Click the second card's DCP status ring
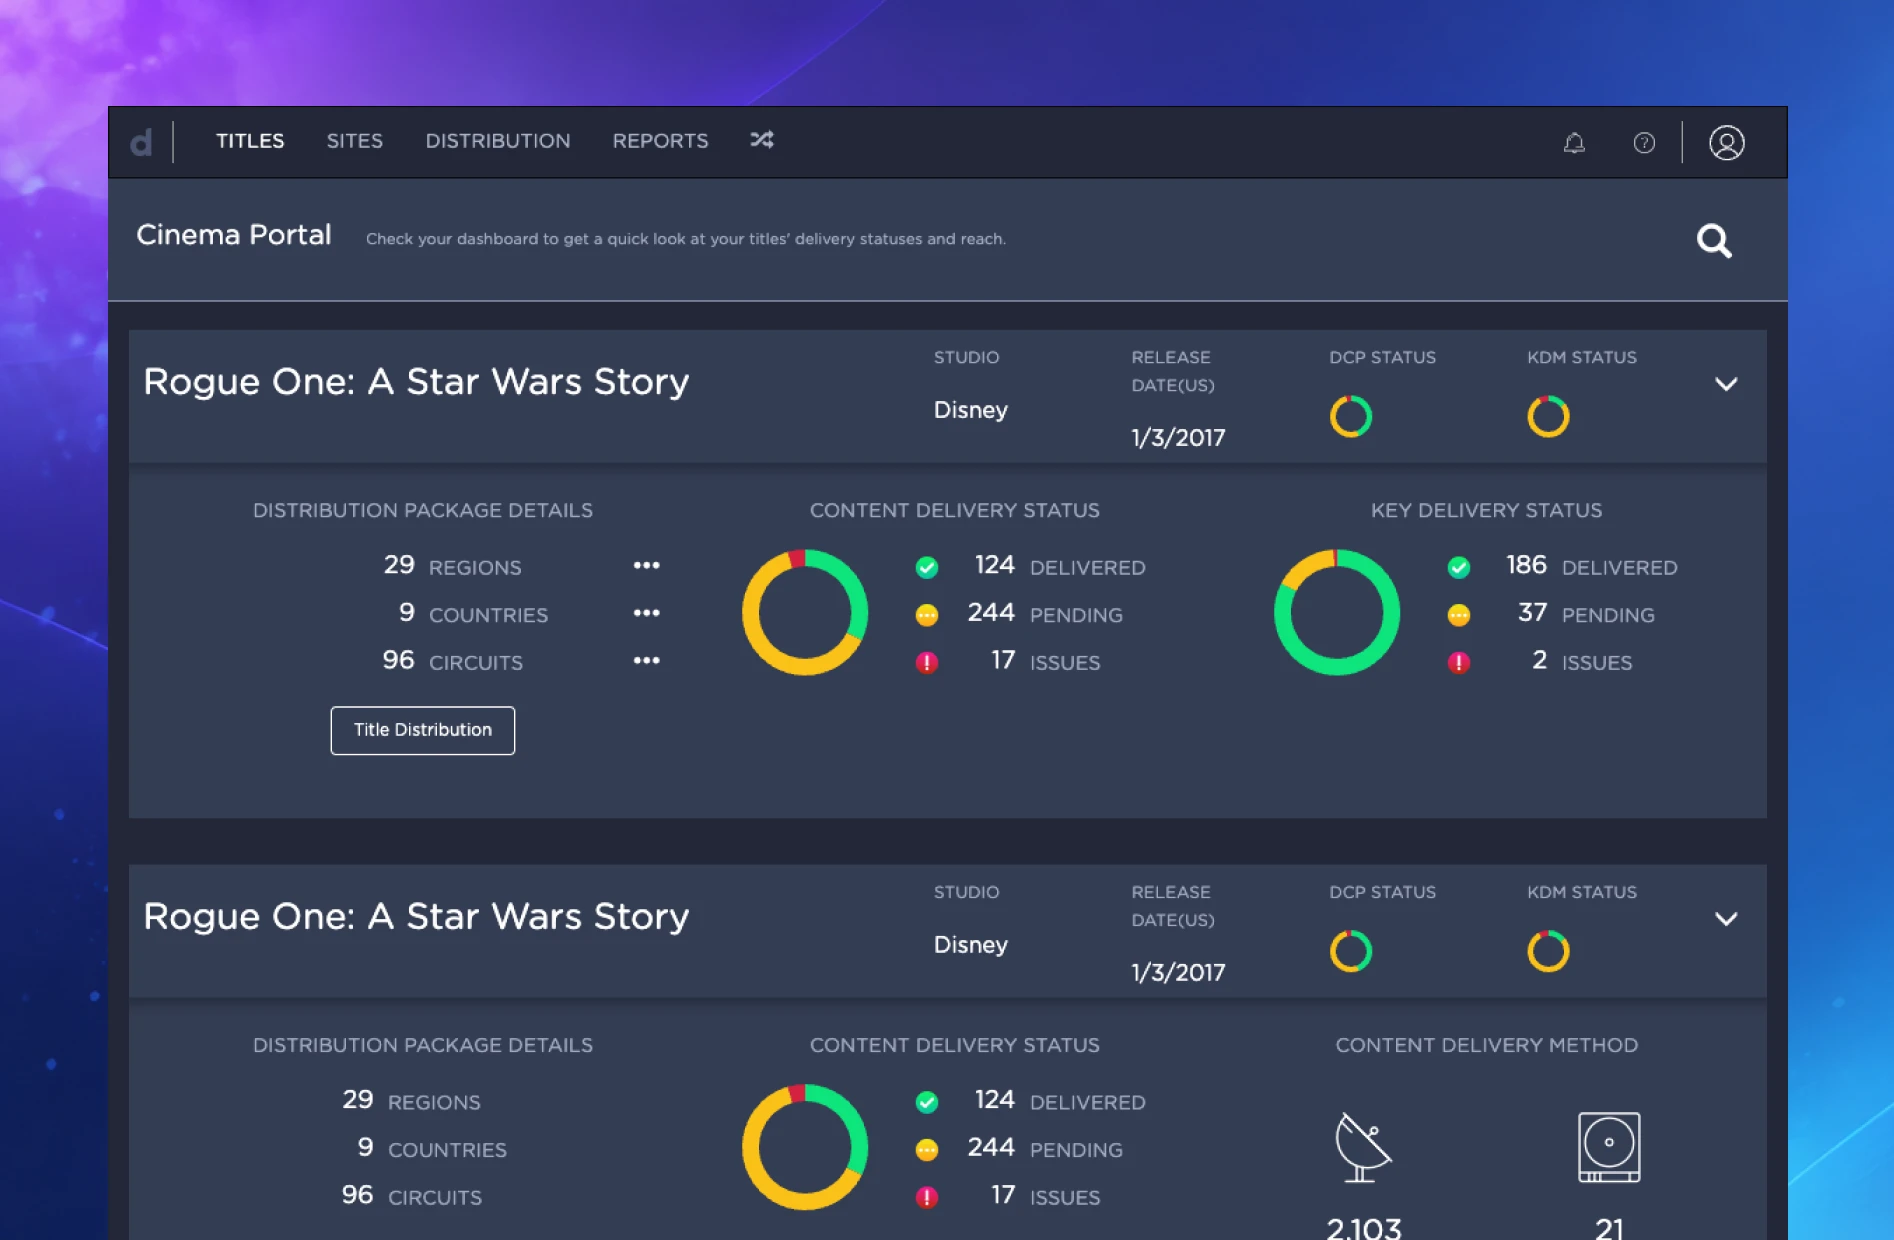 tap(1351, 952)
